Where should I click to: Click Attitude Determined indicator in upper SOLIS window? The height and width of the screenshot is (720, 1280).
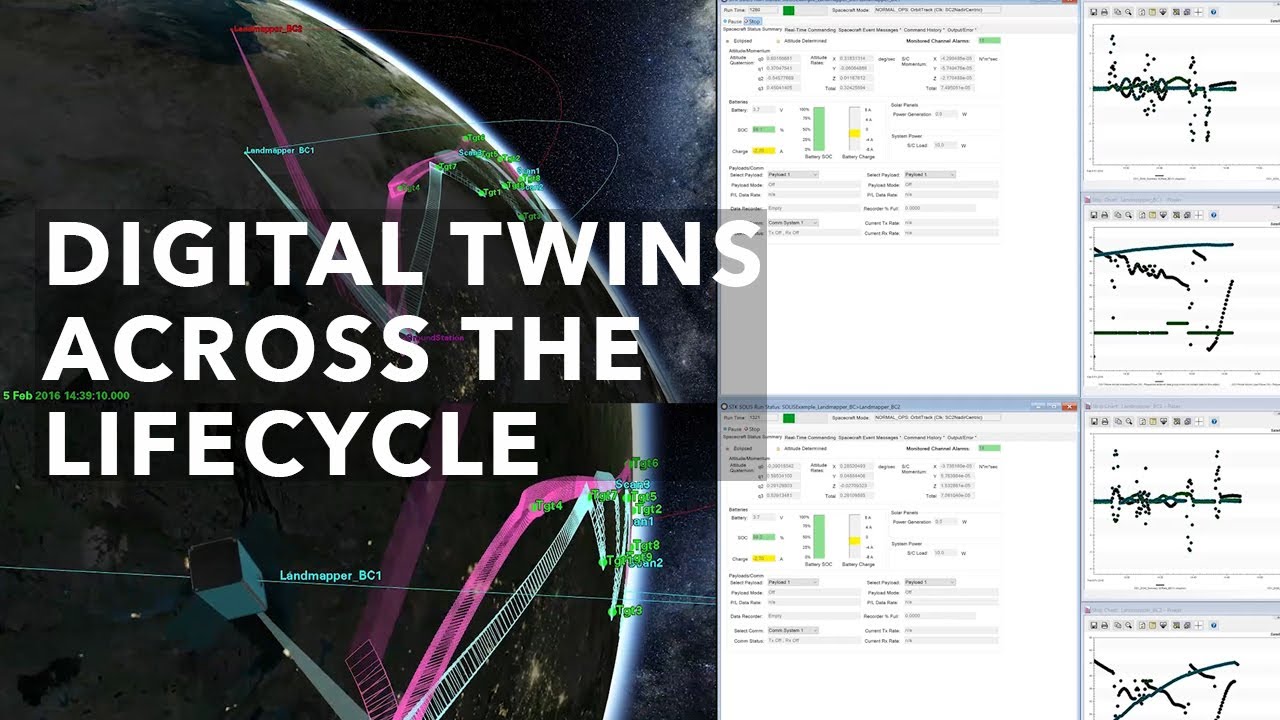[802, 41]
